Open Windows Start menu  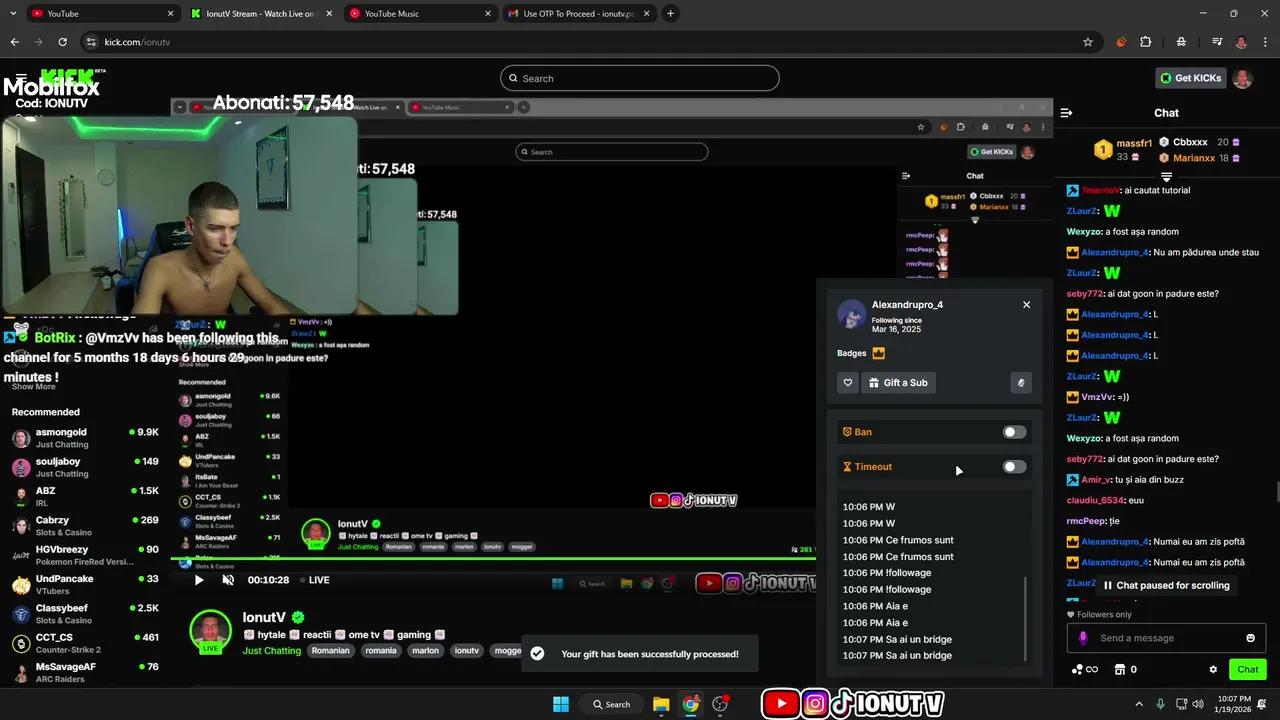pyautogui.click(x=561, y=704)
